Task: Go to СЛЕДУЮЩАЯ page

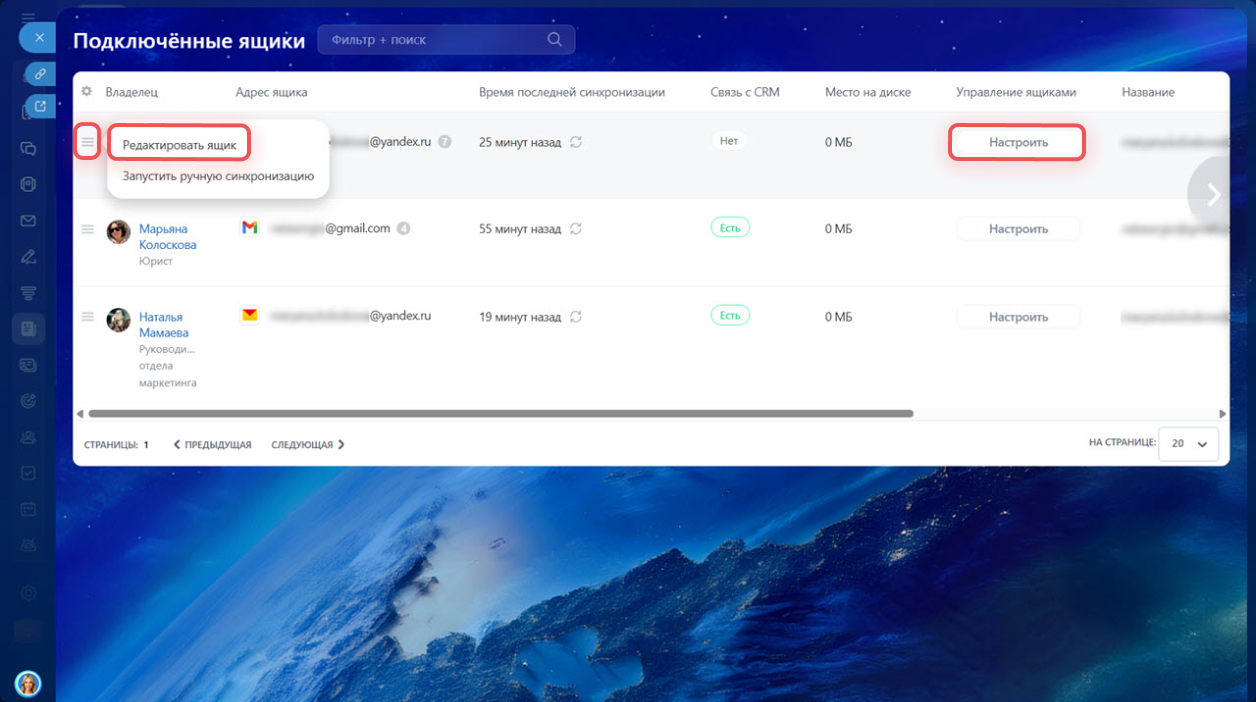Action: click(x=307, y=445)
